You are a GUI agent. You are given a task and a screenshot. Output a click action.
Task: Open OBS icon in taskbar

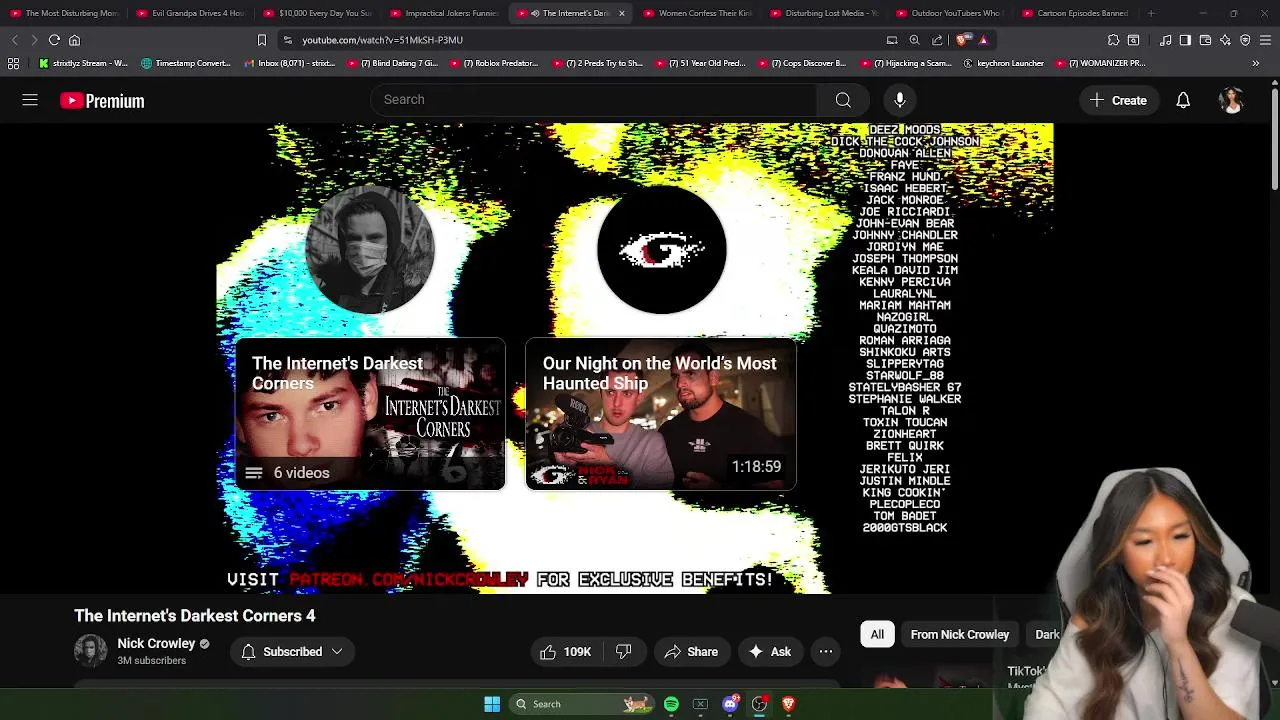point(759,704)
